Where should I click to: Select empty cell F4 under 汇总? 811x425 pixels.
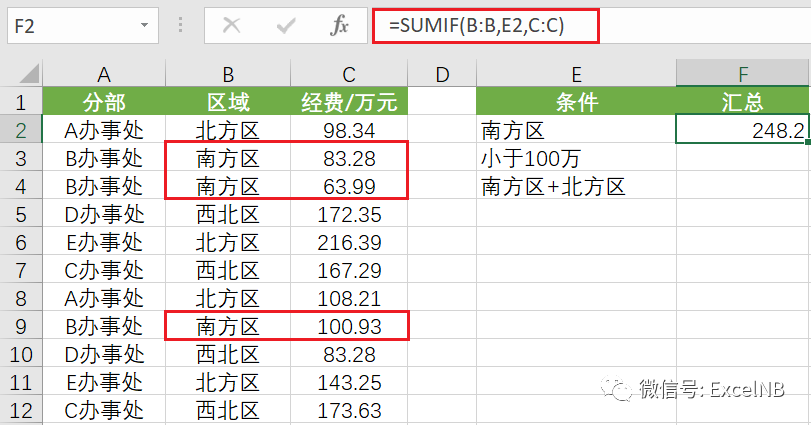click(743, 185)
